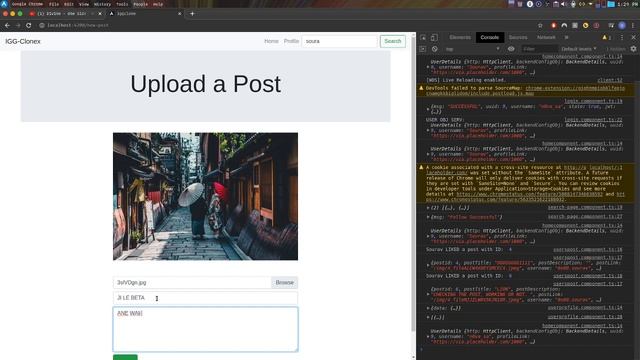
Task: Select the DevTools Console tab
Action: point(490,38)
